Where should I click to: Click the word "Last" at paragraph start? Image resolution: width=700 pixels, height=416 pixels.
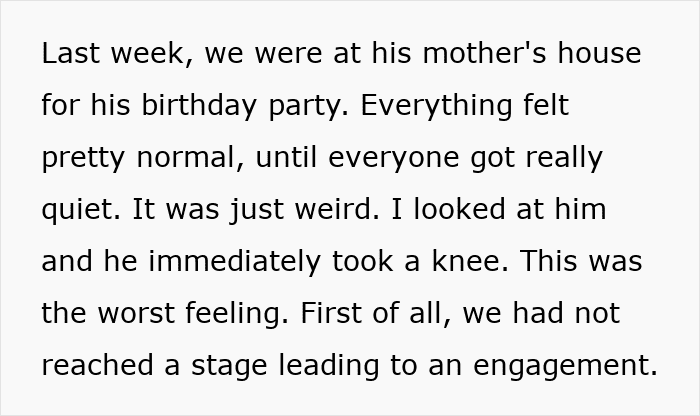[x=71, y=53]
